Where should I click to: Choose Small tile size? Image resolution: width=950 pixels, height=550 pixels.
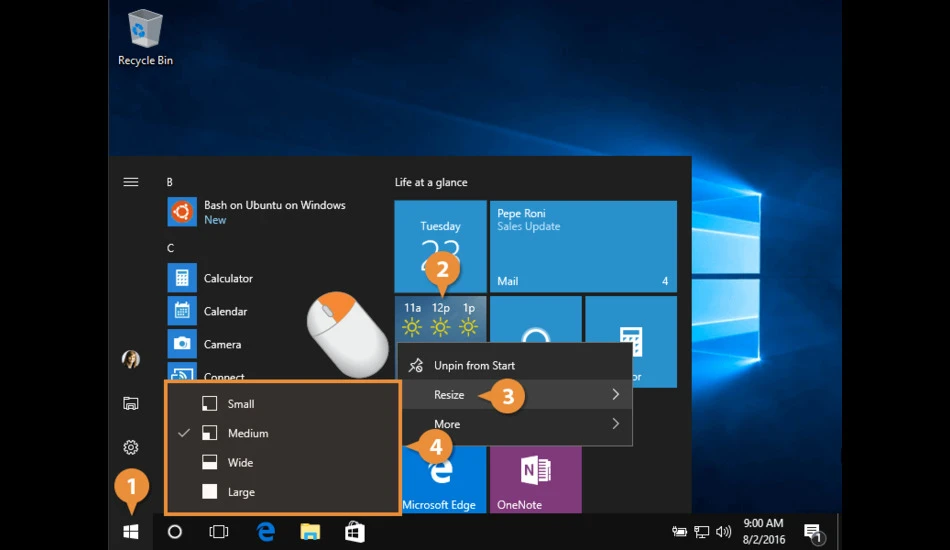pyautogui.click(x=282, y=403)
